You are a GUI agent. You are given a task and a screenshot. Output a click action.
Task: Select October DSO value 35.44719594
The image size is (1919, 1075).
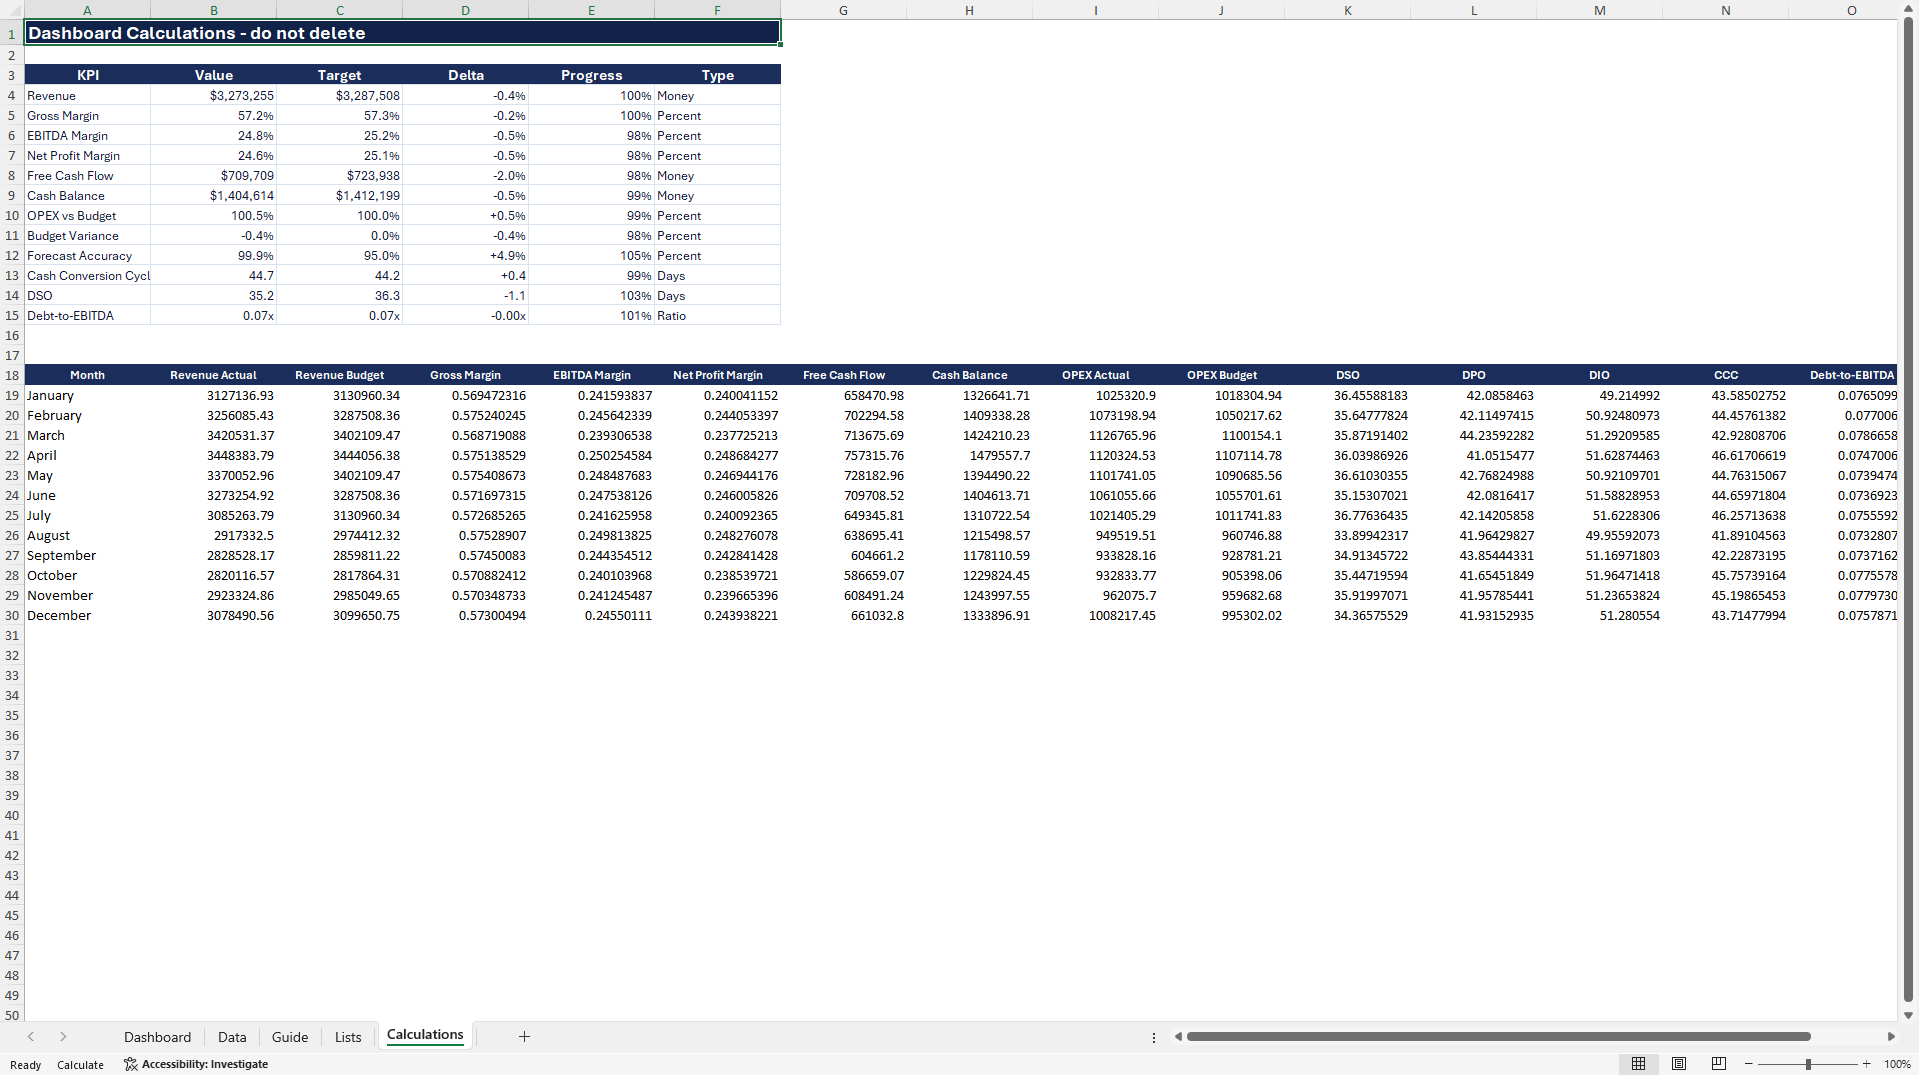pyautogui.click(x=1347, y=575)
